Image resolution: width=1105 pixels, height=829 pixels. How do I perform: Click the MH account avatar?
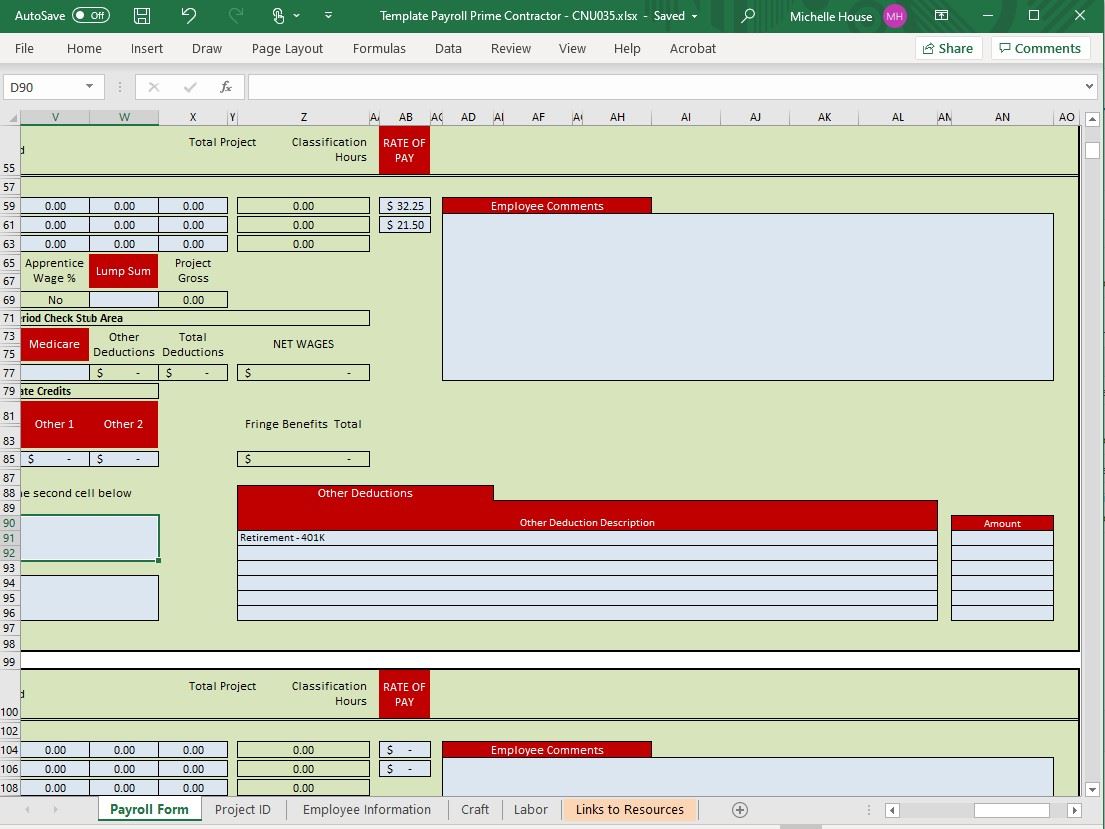pyautogui.click(x=894, y=16)
